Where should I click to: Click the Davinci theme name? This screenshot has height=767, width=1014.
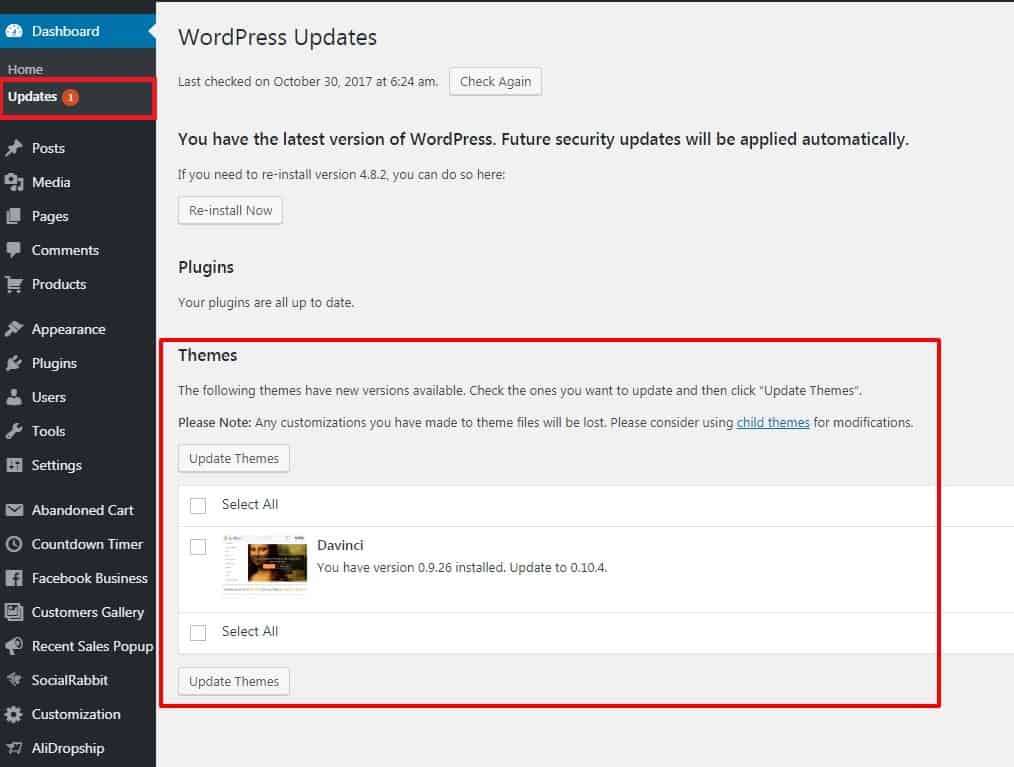coord(340,545)
